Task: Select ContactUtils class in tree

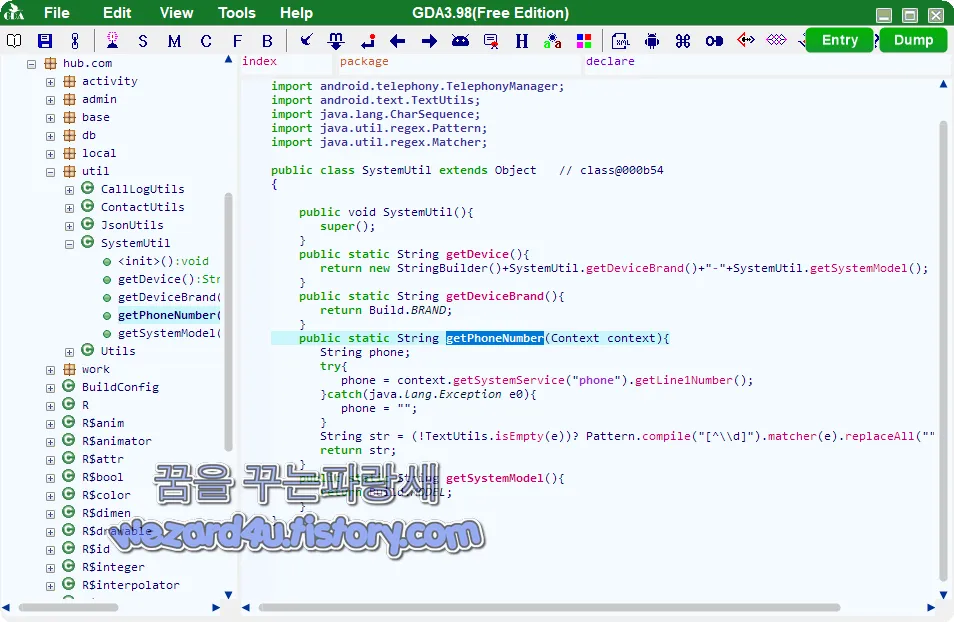Action: tap(142, 207)
